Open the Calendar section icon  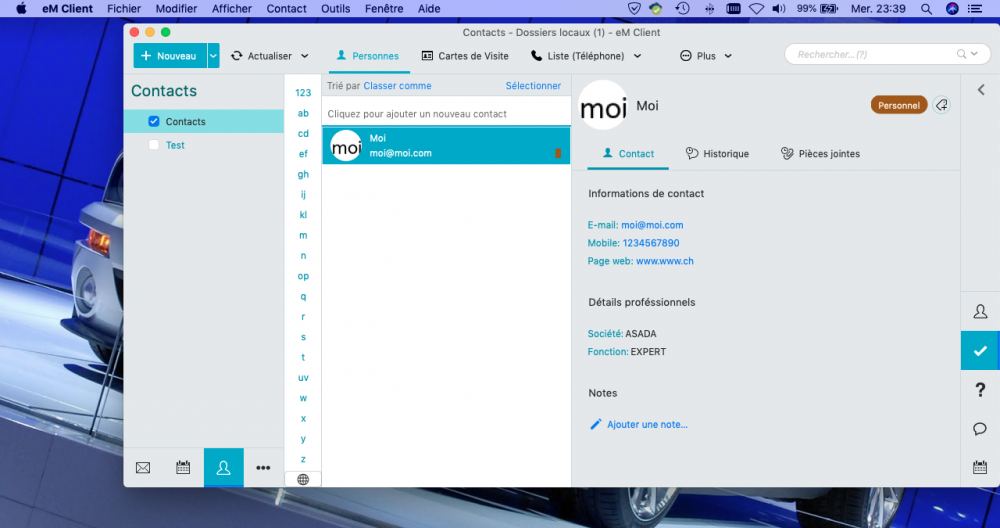coord(183,467)
